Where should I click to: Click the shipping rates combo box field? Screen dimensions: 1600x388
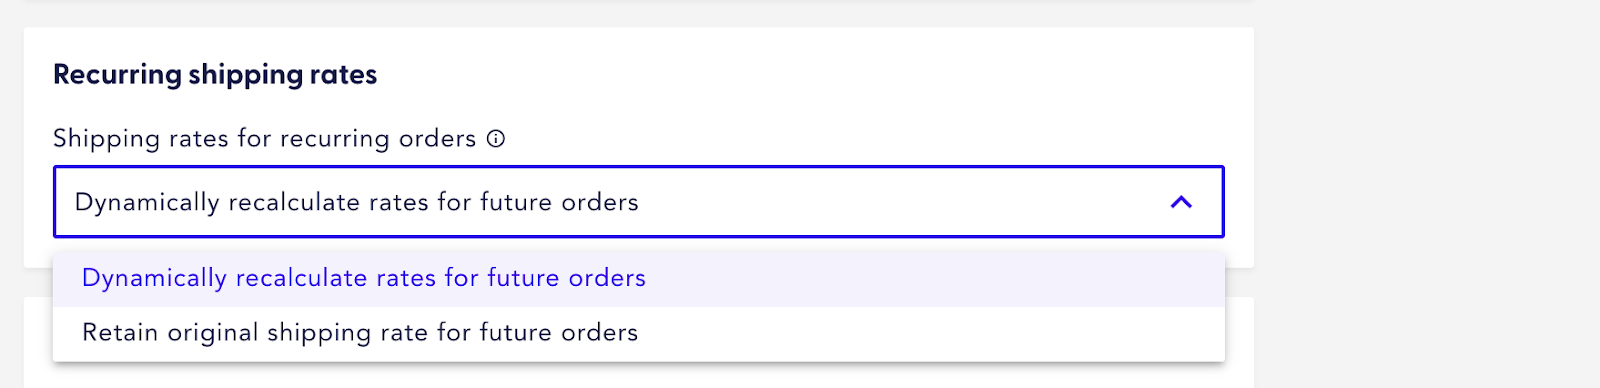pos(639,202)
